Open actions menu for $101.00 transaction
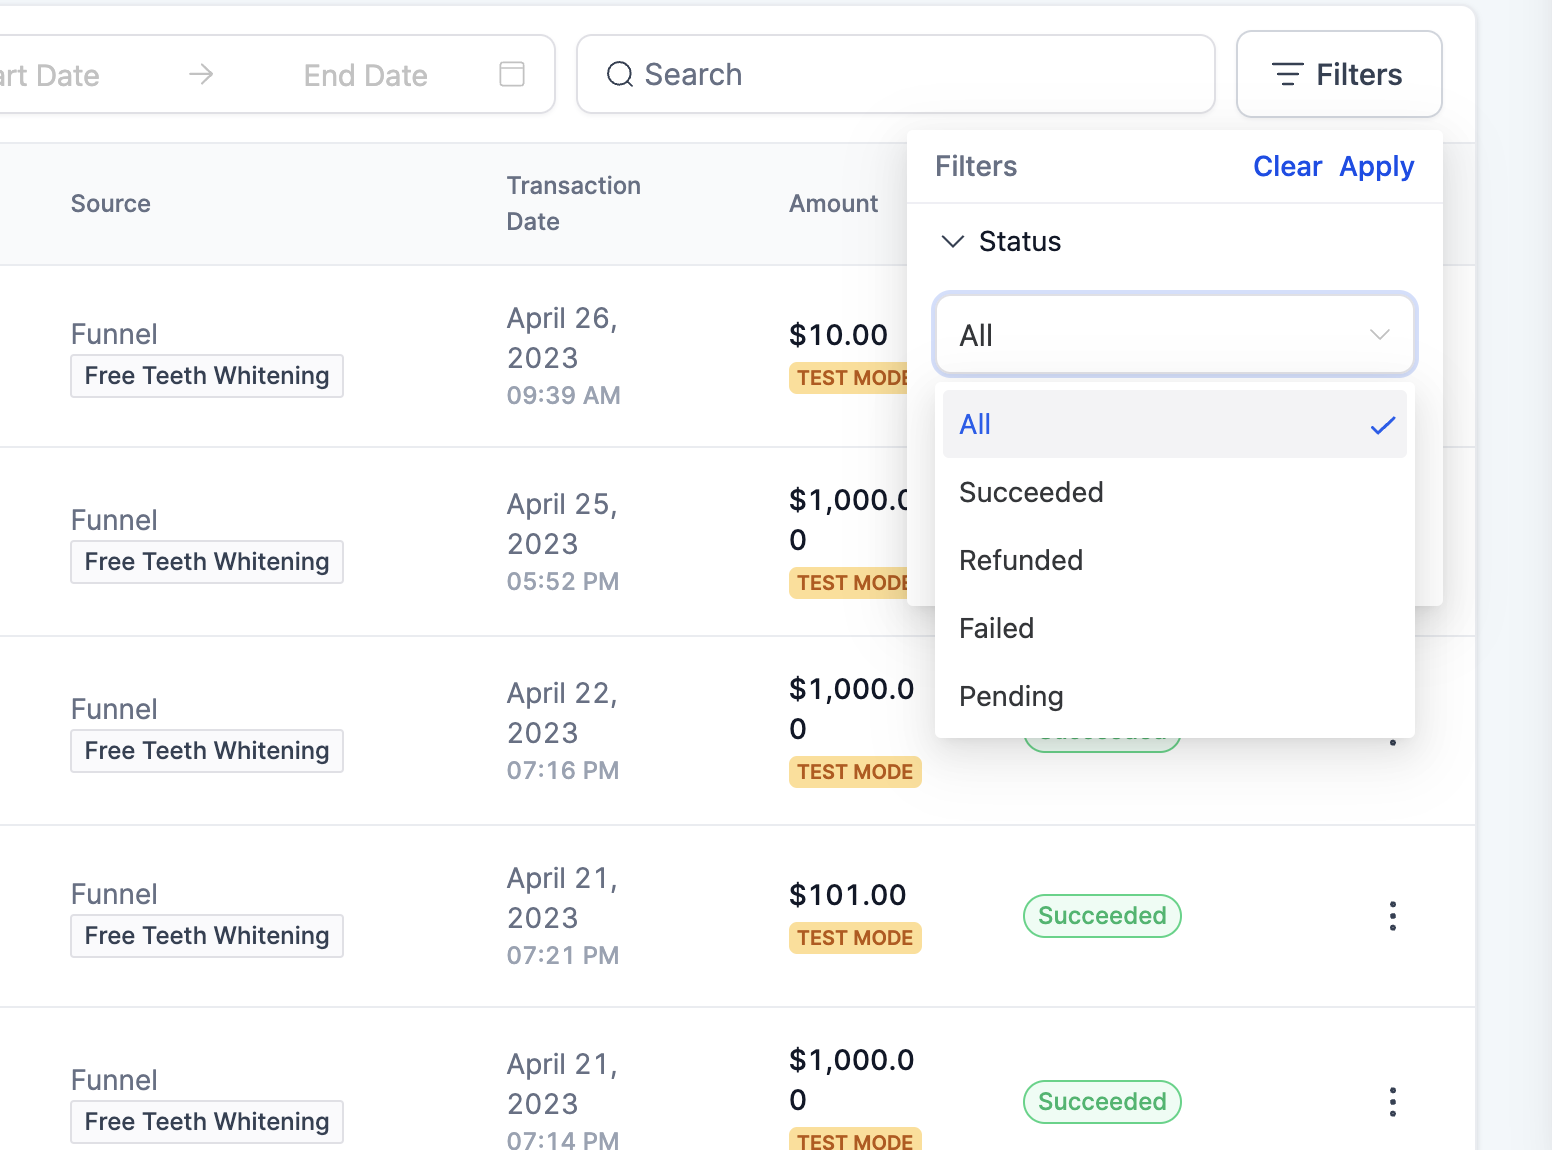Screen dimensions: 1552x1150 1392,916
